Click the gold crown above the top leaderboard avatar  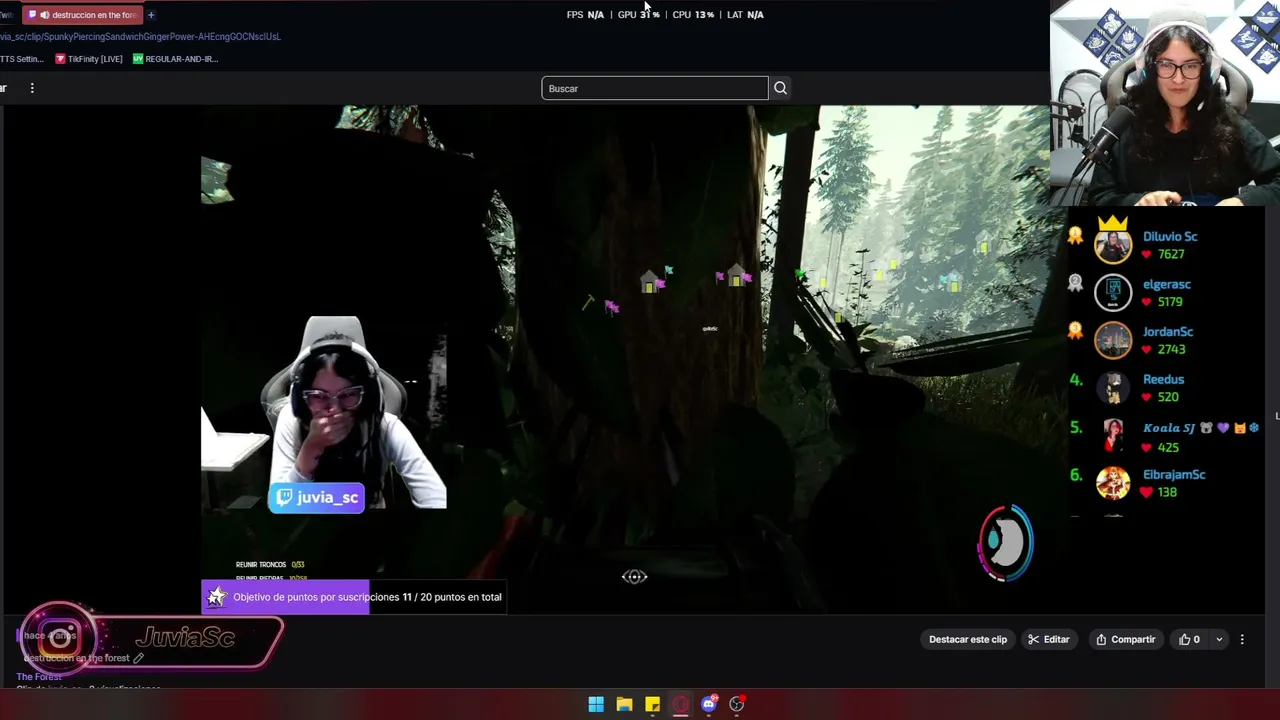1113,223
